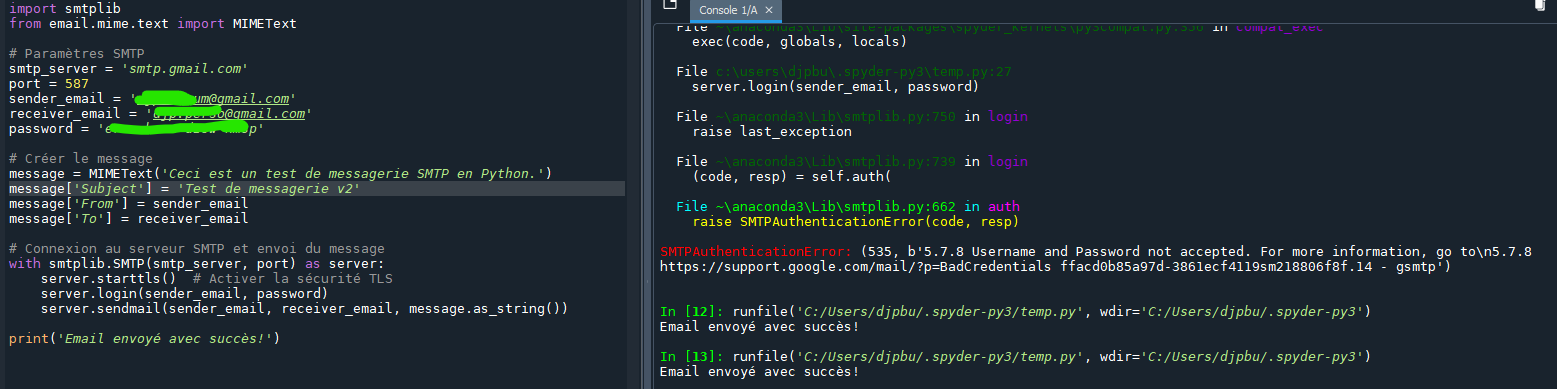1557x389 pixels.
Task: Click the message['To'] = receiver_email line
Action: 129,219
